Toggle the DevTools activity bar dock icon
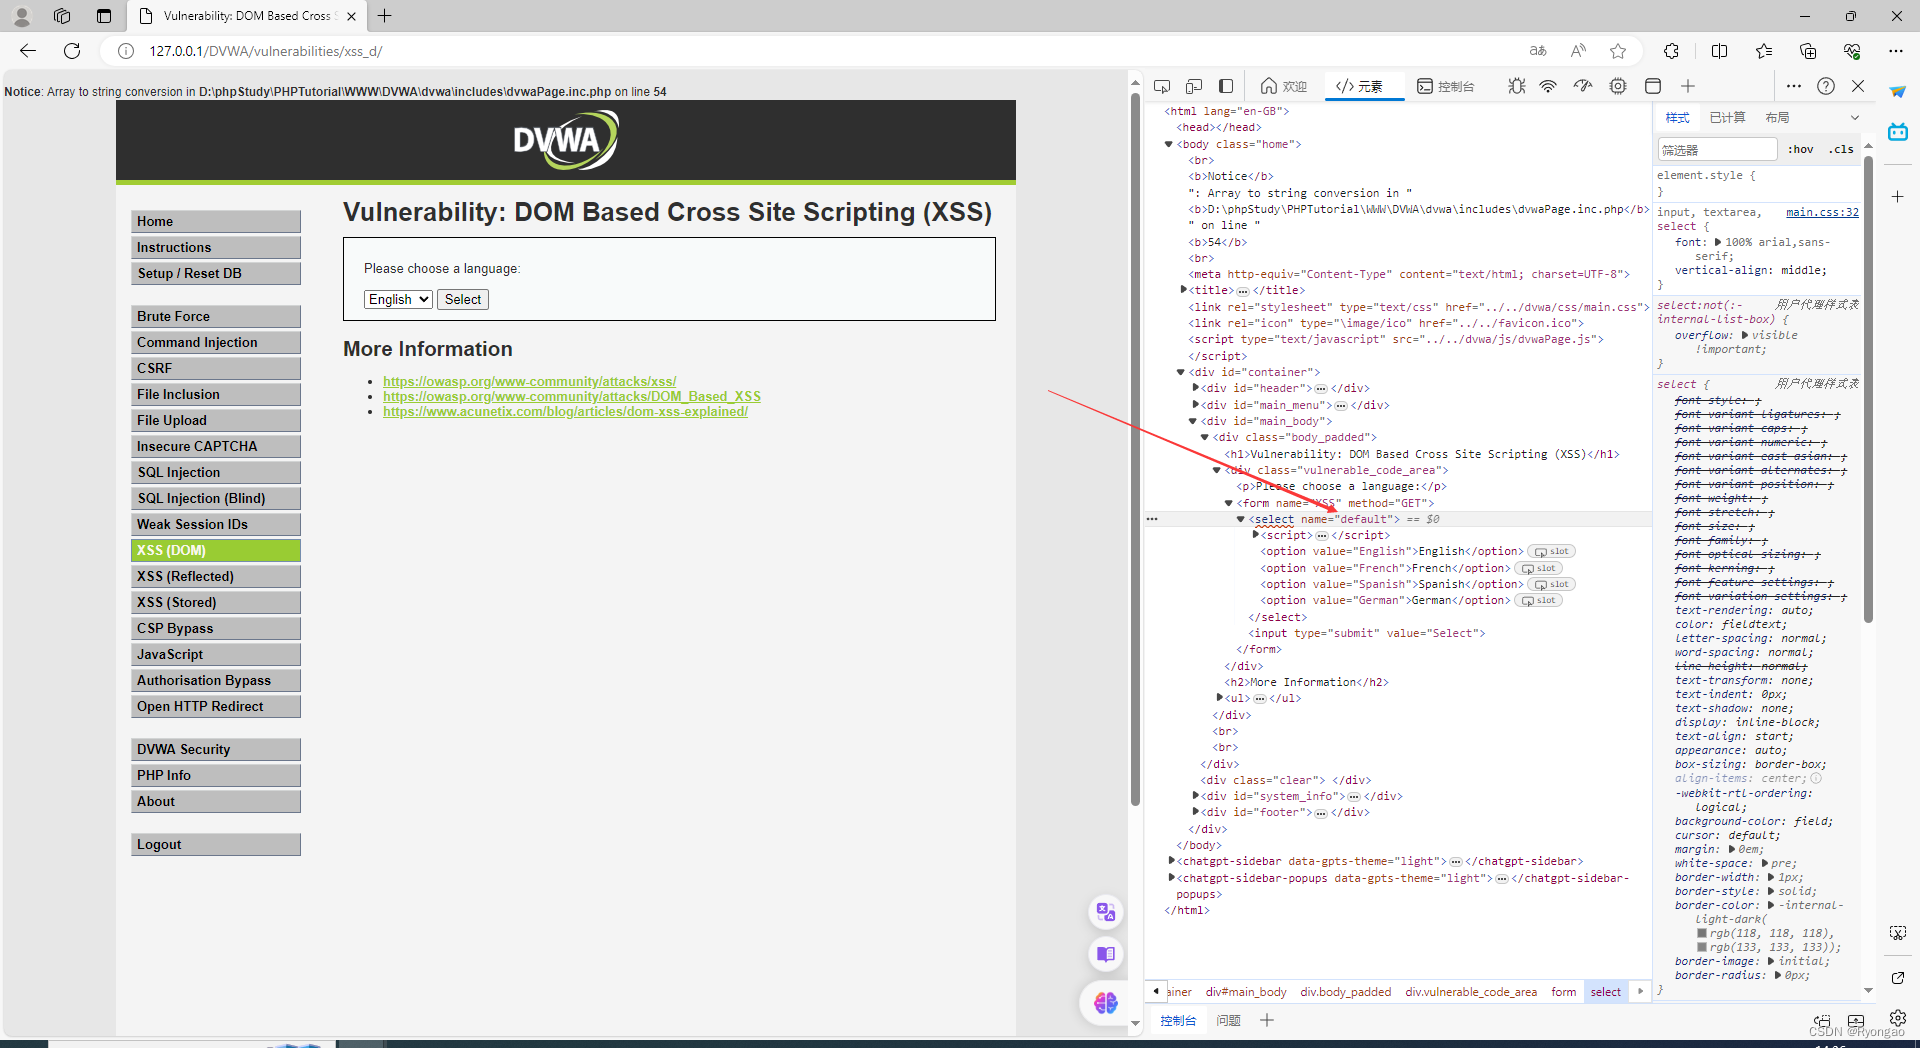The image size is (1920, 1048). click(x=1226, y=86)
